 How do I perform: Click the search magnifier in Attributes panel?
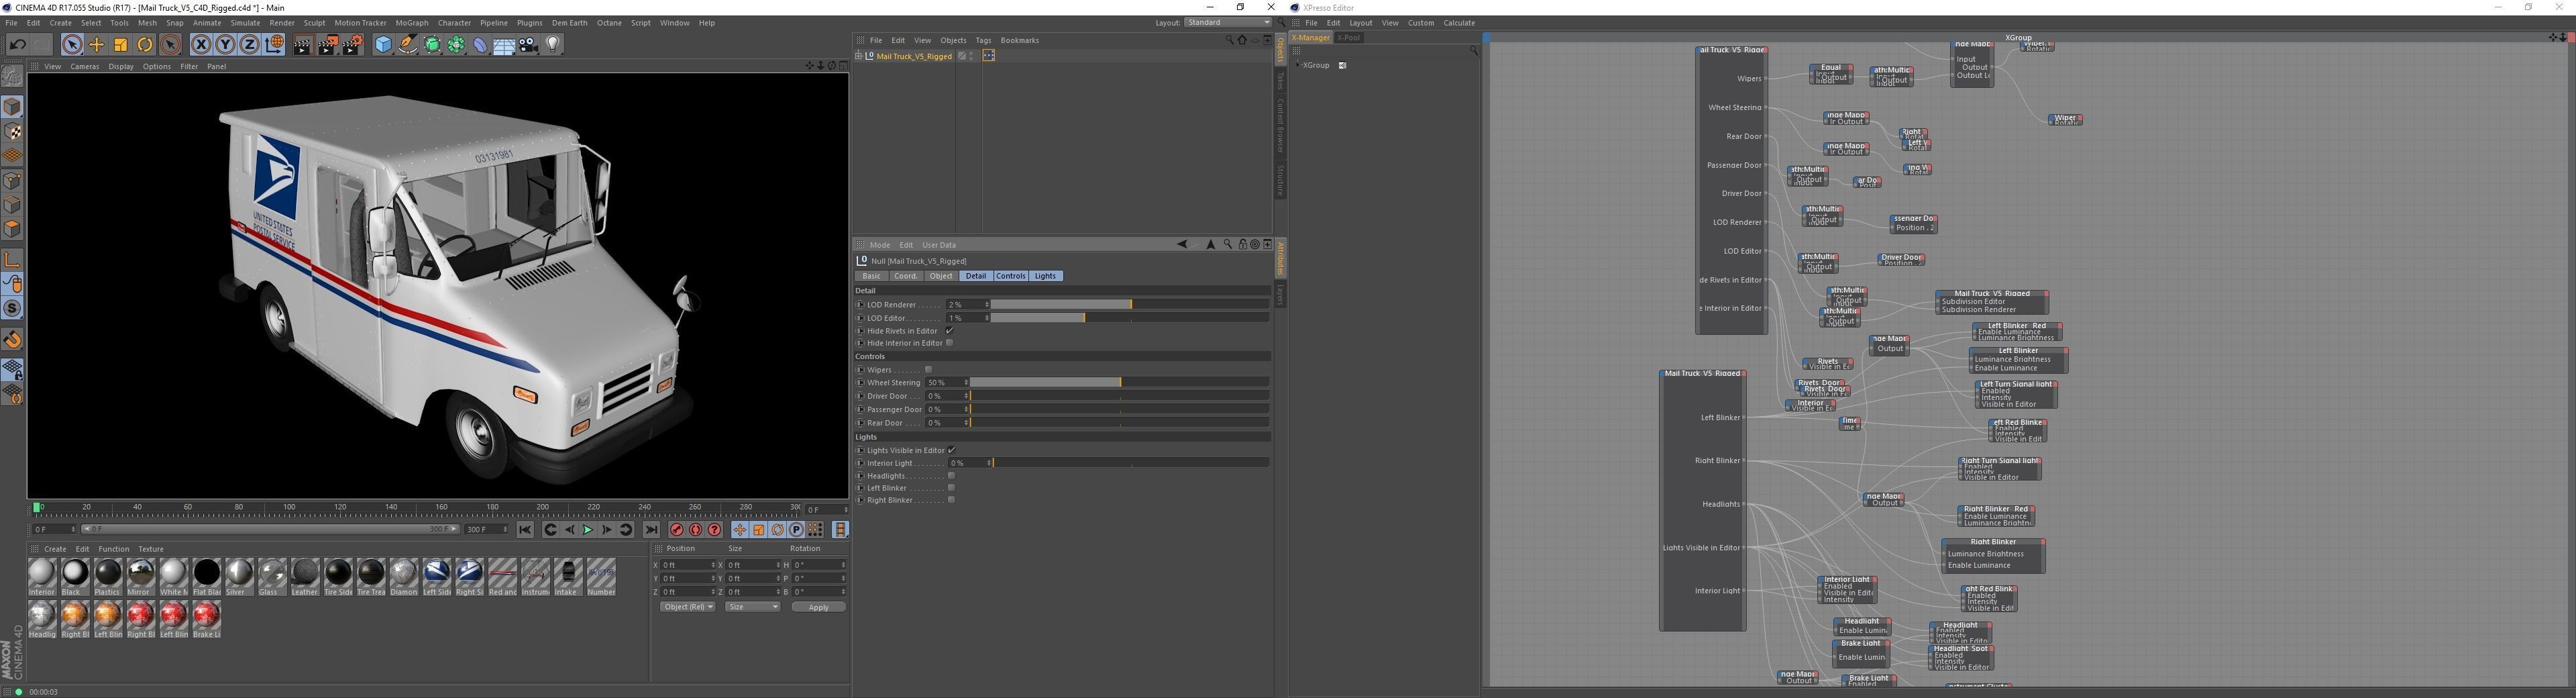[x=1228, y=245]
